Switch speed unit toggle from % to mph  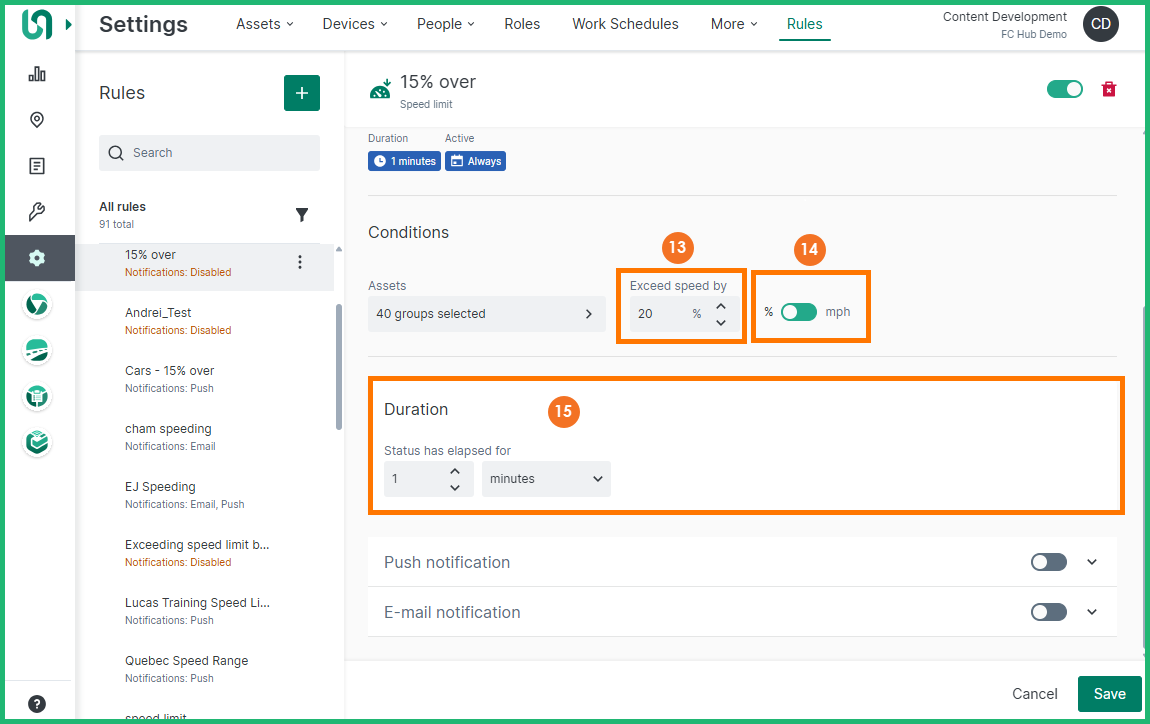[x=799, y=312]
